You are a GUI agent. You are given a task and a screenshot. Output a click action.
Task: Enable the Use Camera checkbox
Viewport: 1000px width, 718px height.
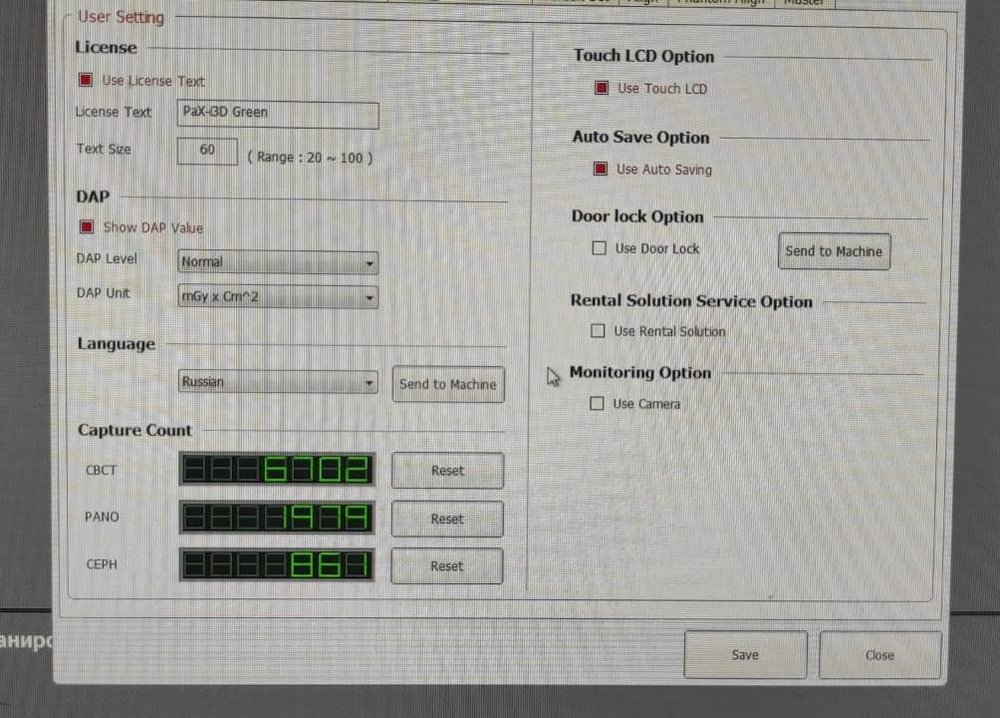point(597,404)
